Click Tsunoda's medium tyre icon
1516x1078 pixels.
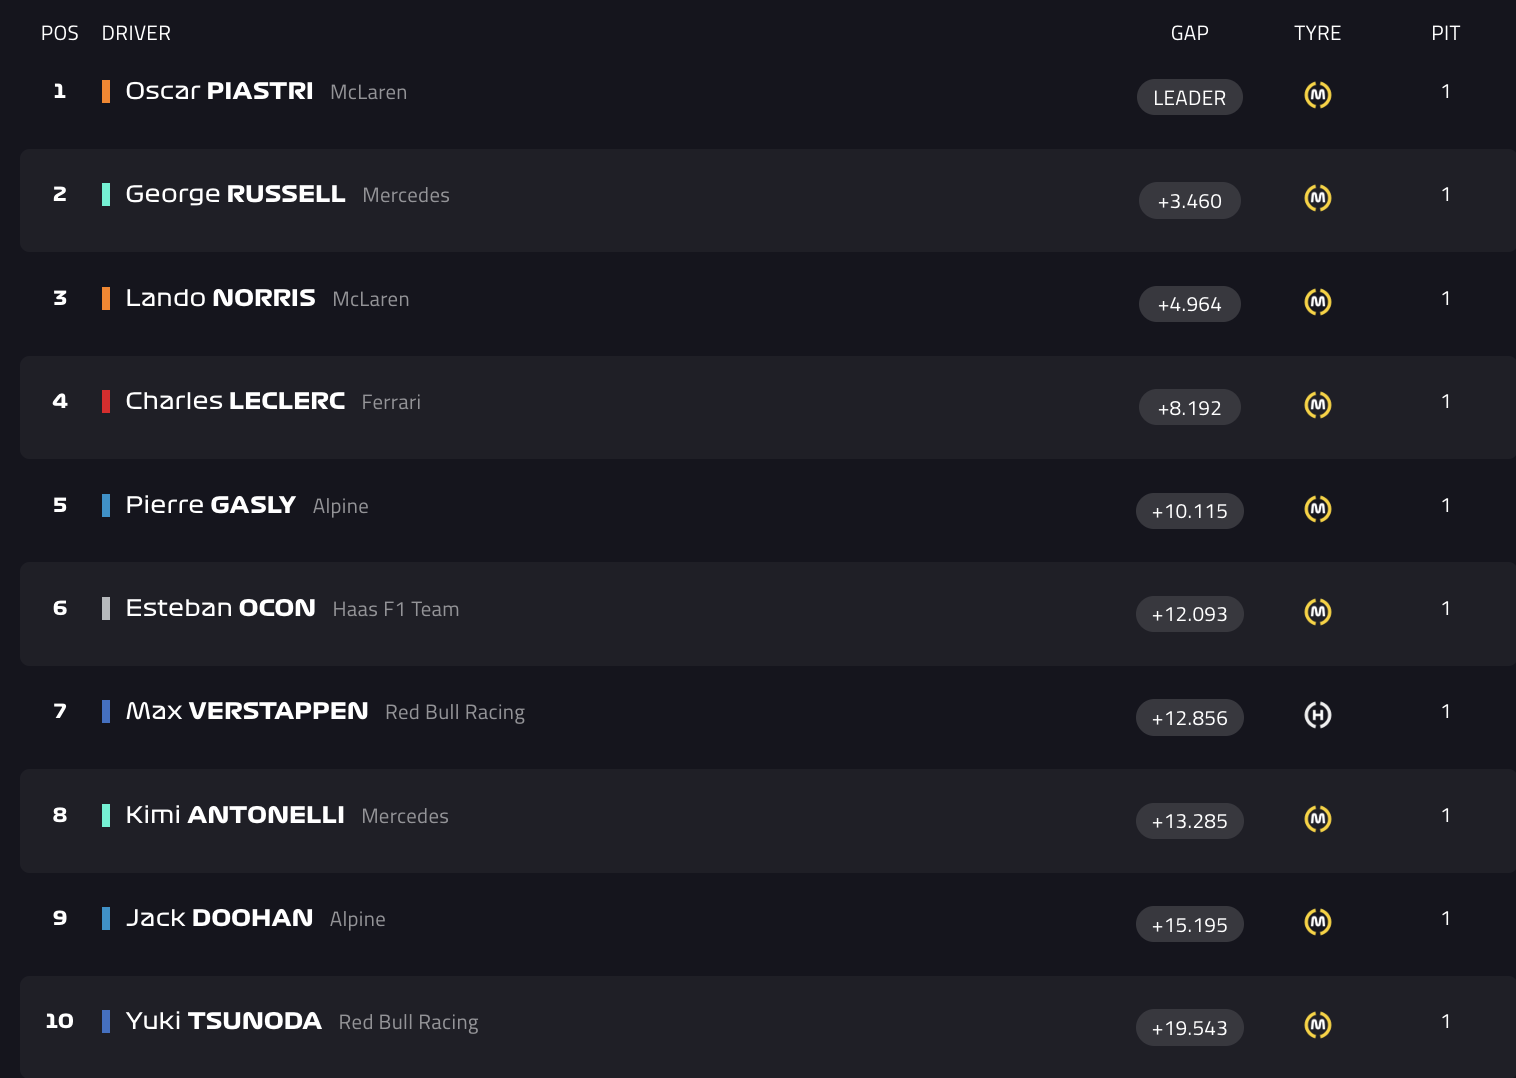(1318, 1025)
